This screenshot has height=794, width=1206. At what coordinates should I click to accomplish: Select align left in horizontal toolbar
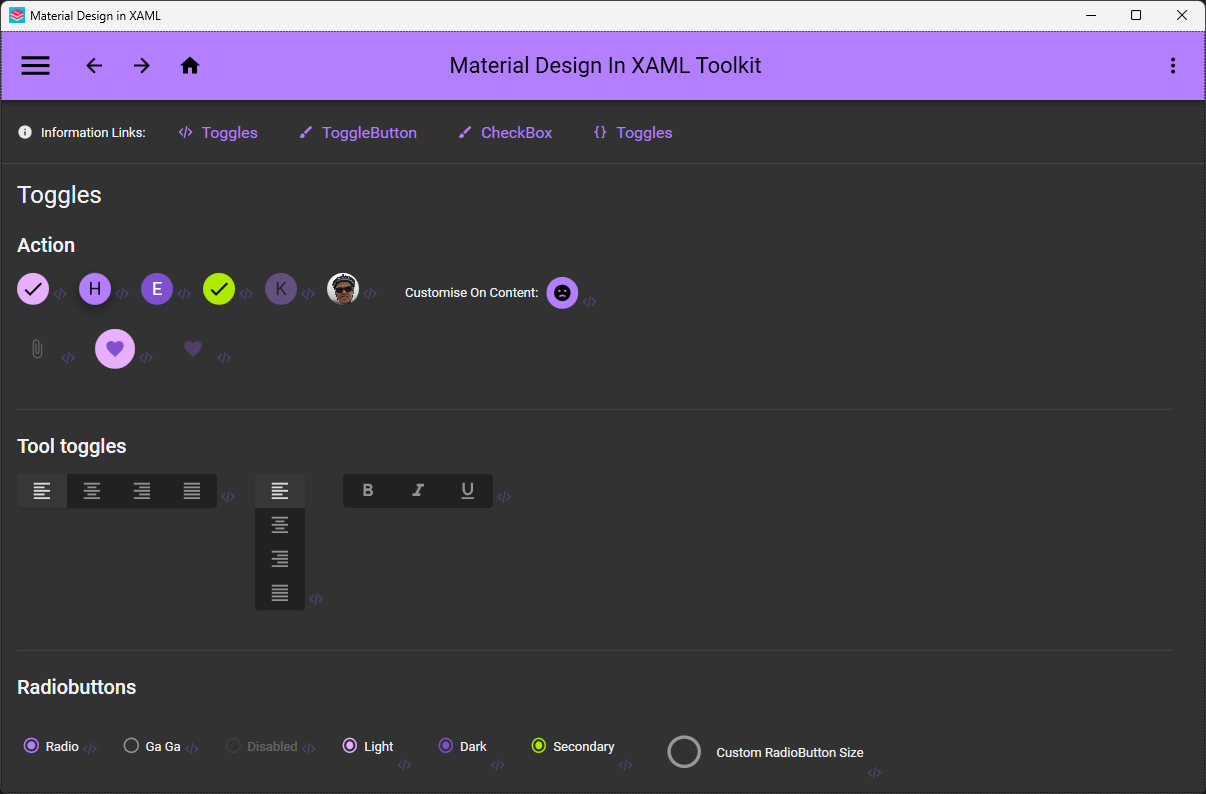coord(42,491)
